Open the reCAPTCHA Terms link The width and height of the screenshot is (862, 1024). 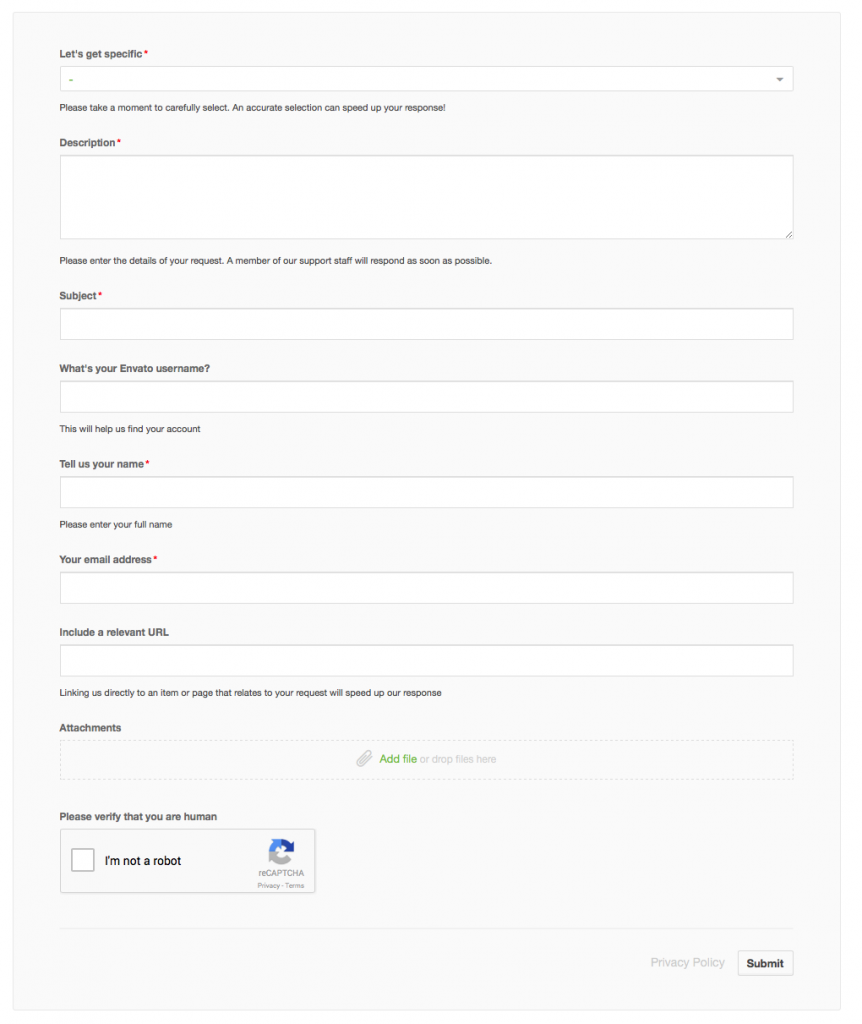tap(295, 886)
